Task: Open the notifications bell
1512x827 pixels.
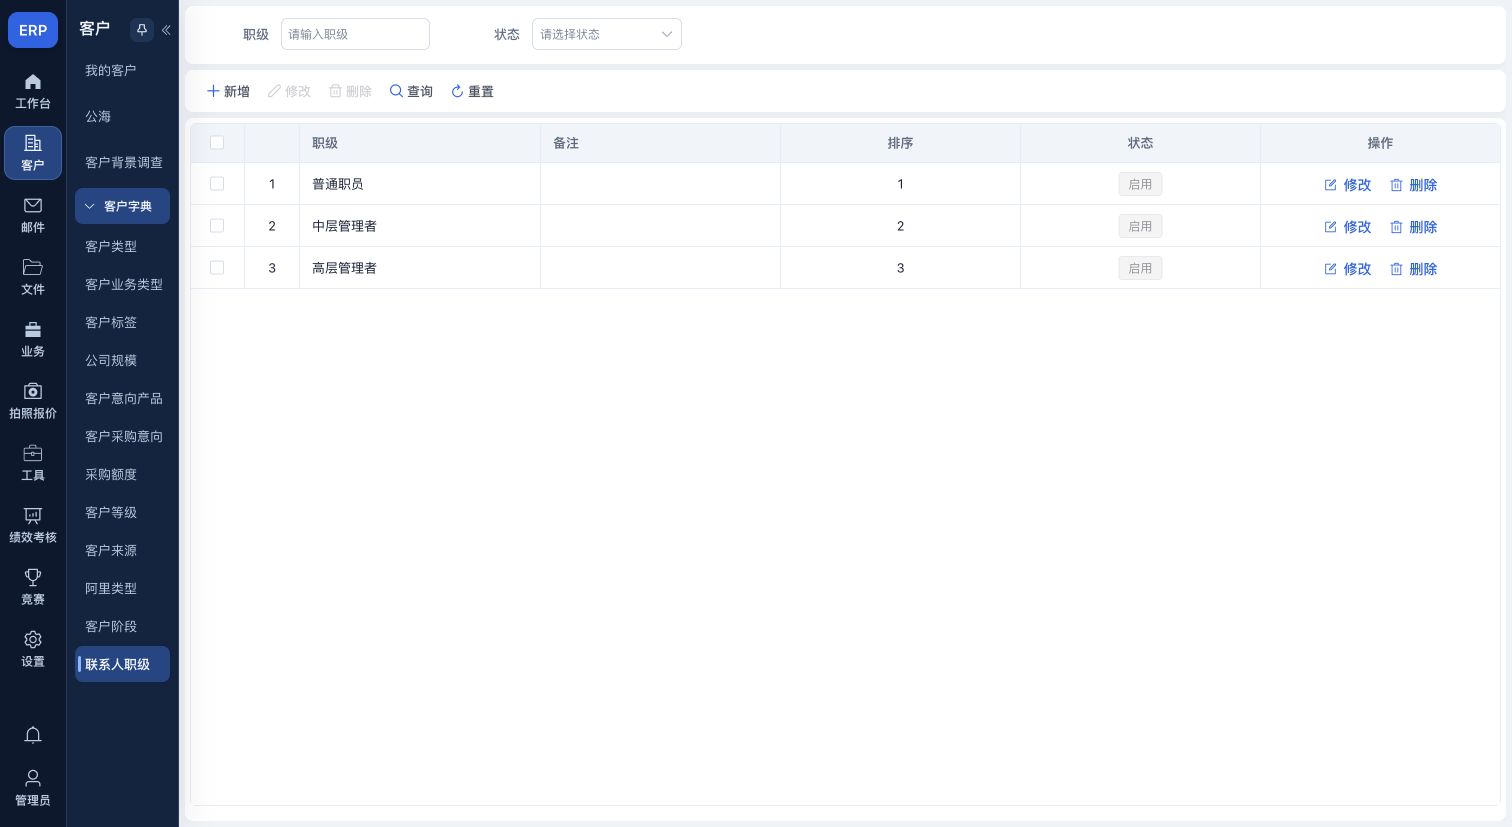Action: click(x=33, y=735)
